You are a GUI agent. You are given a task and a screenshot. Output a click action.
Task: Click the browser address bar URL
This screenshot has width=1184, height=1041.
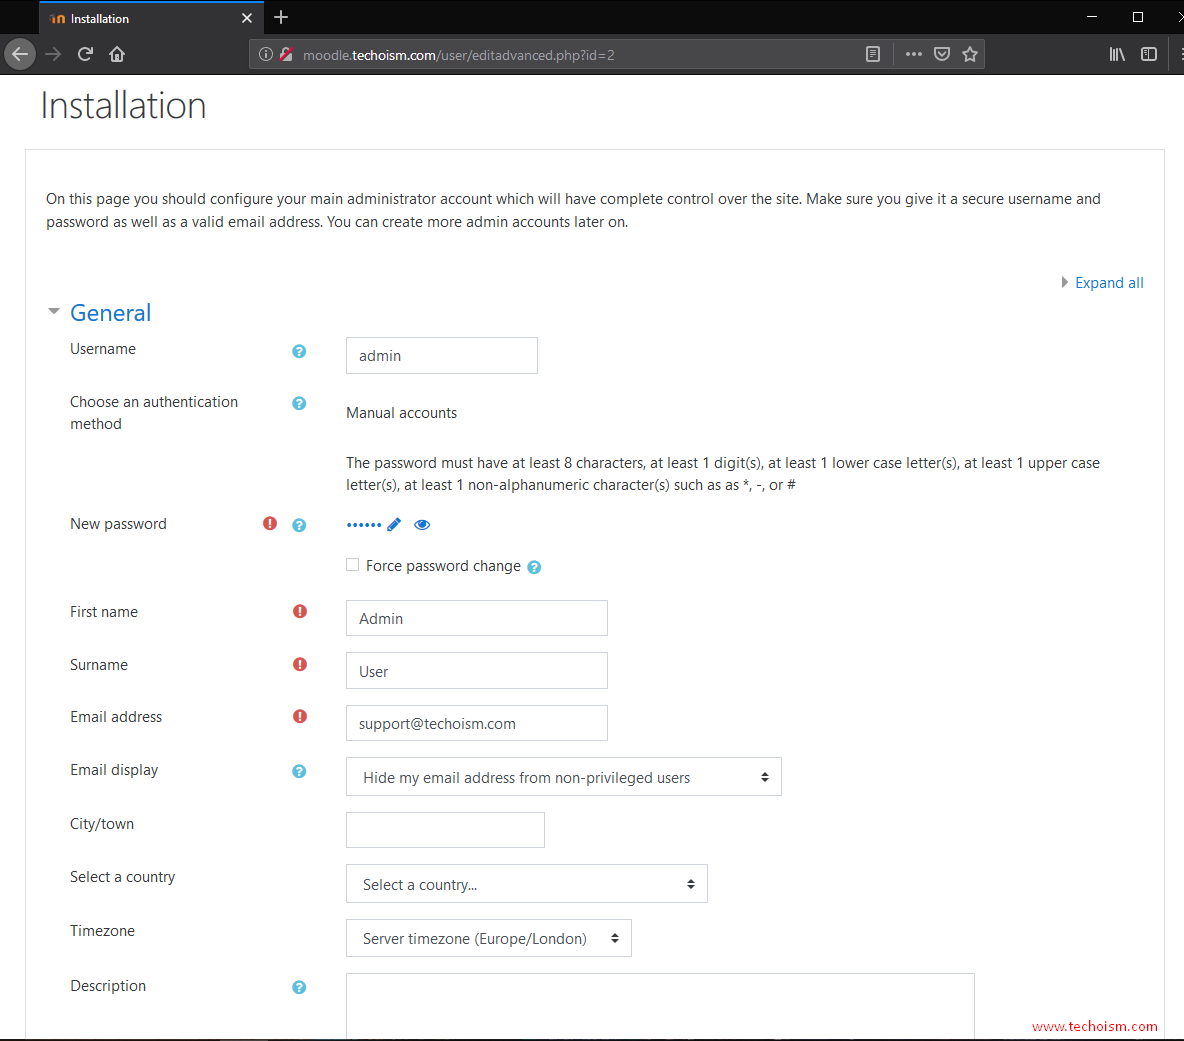point(458,55)
